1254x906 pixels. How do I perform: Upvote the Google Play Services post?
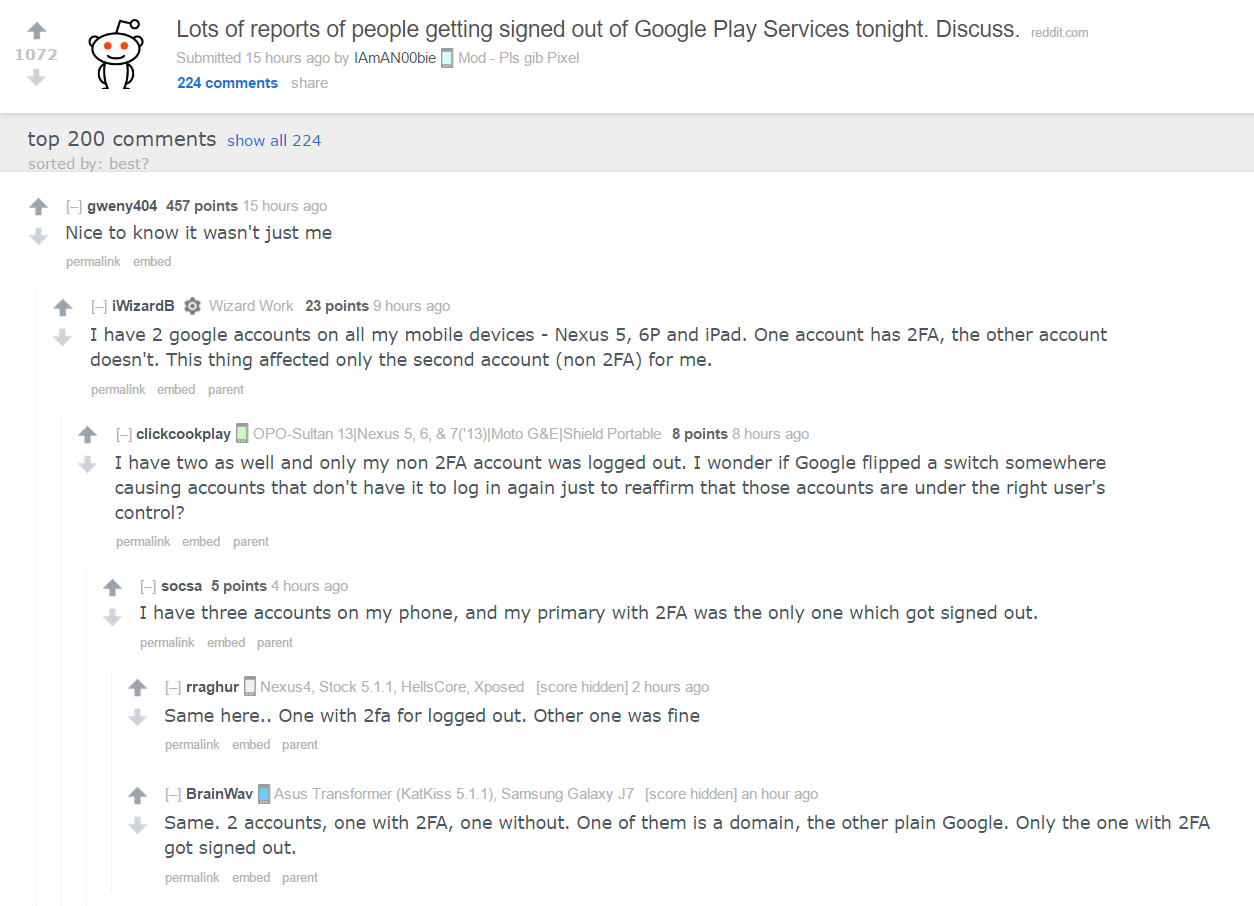(x=36, y=31)
